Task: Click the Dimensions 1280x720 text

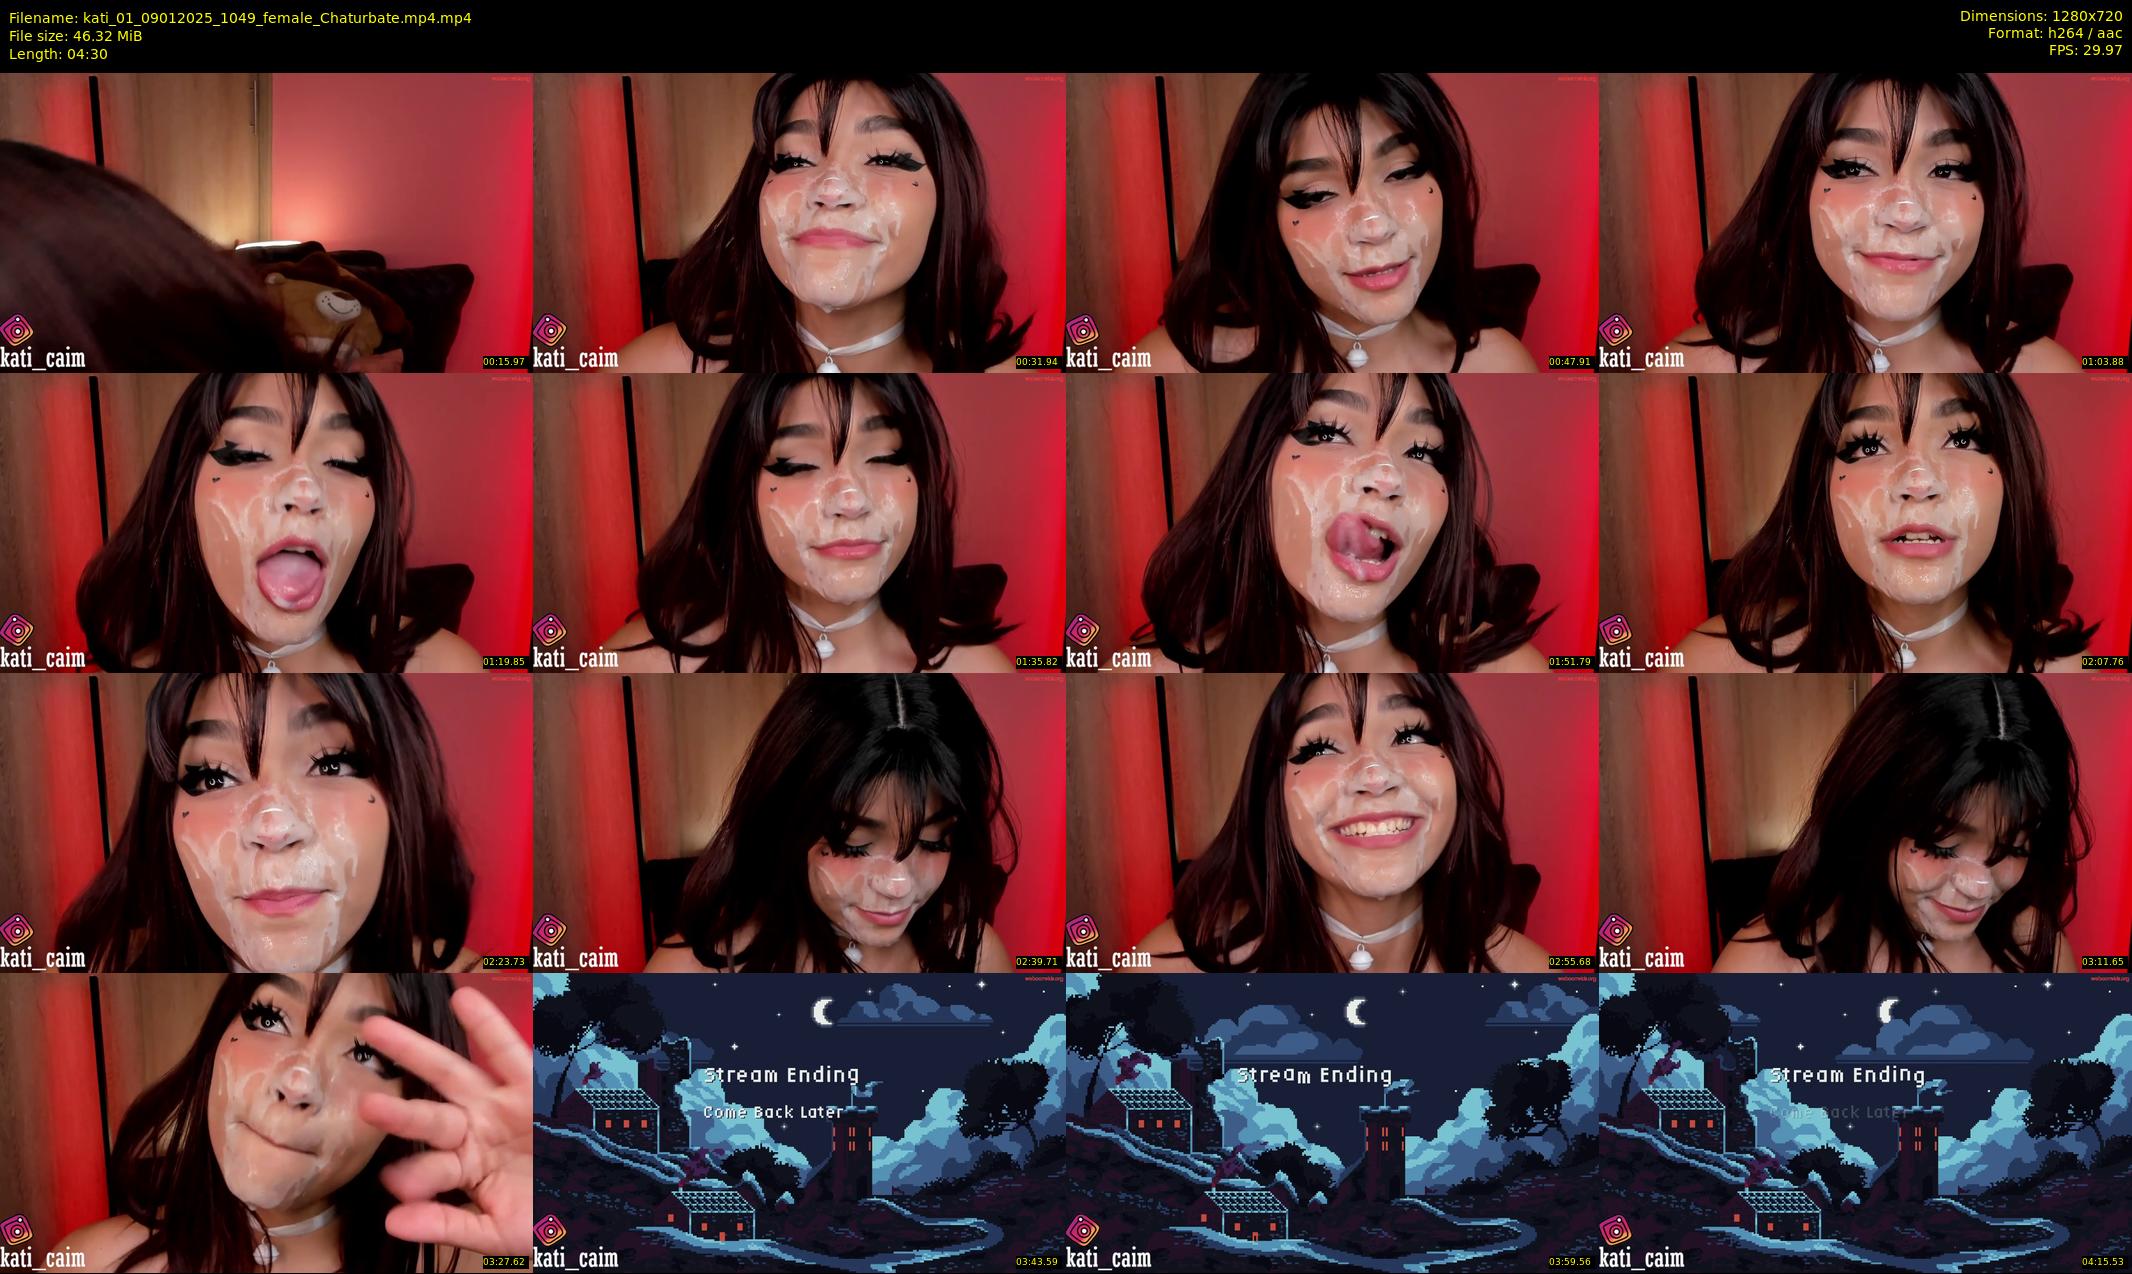Action: coord(2041,16)
